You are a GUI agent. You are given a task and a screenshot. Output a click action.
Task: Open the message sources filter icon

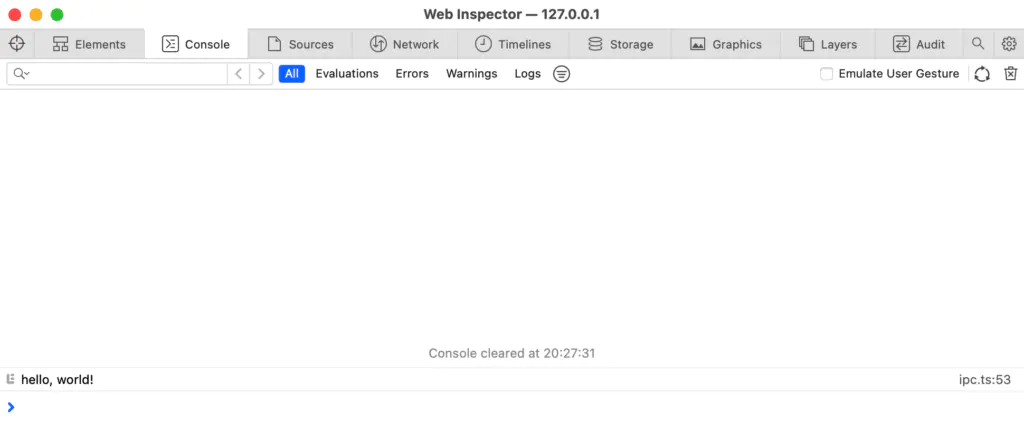[562, 74]
